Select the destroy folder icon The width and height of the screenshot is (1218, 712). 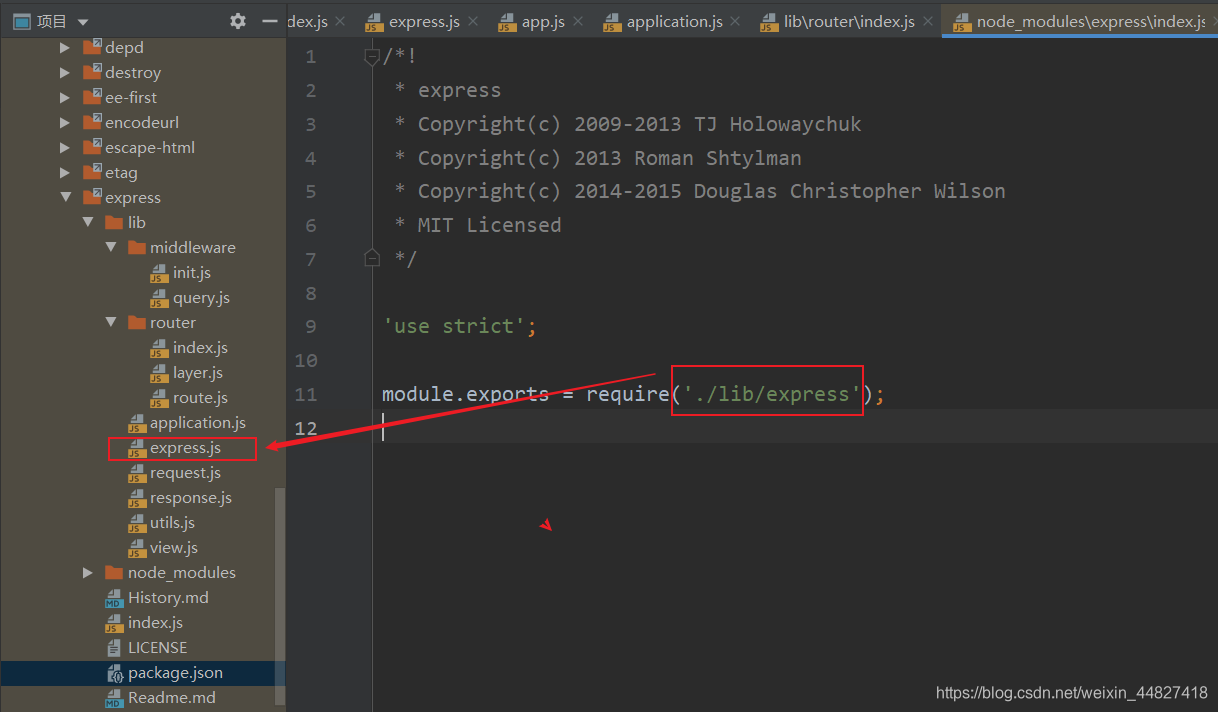[92, 71]
